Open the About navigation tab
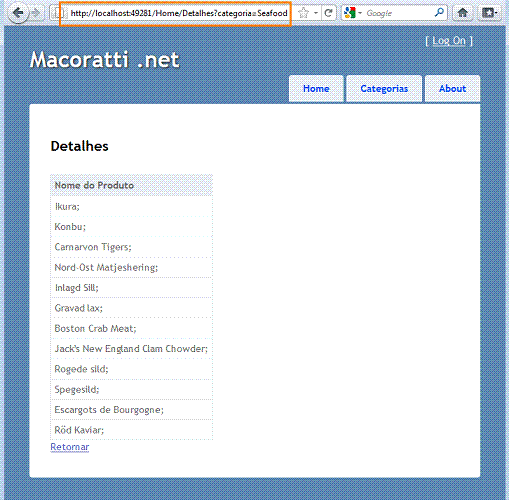509x500 pixels. coord(452,89)
